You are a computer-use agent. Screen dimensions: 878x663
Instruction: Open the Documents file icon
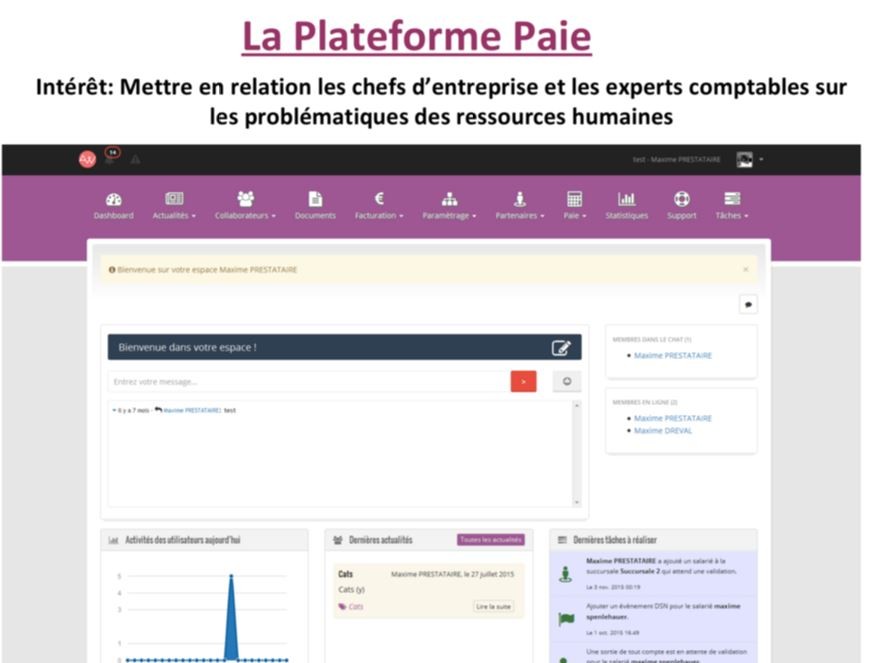[315, 199]
